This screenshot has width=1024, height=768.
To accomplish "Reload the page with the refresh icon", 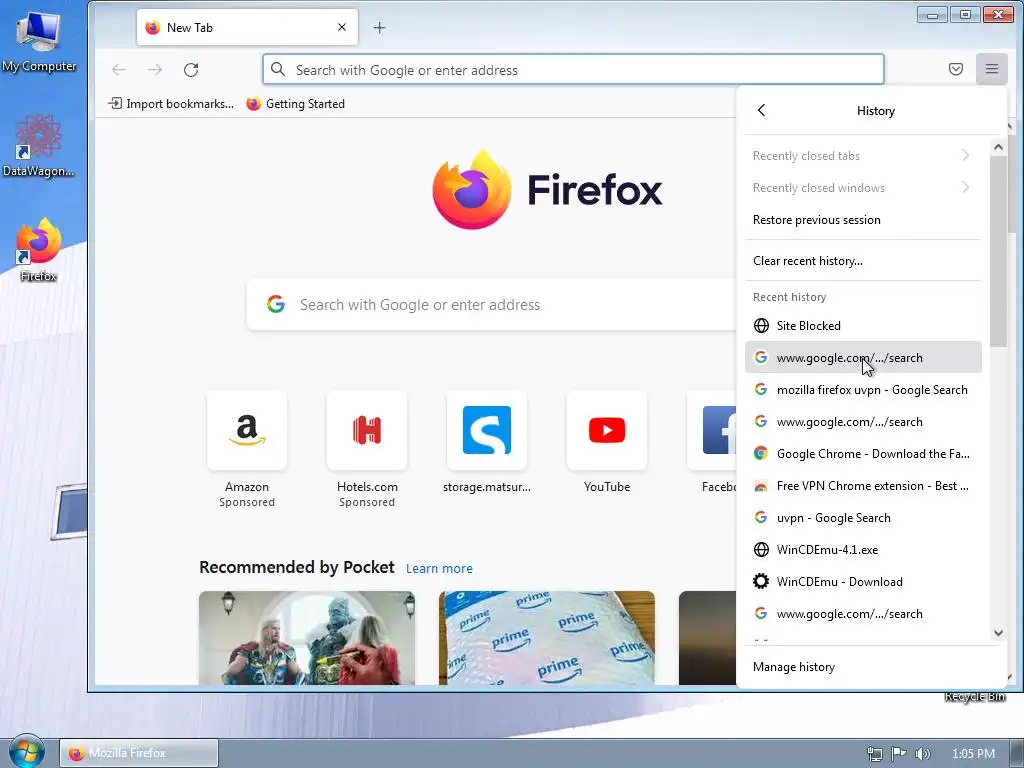I will [191, 70].
